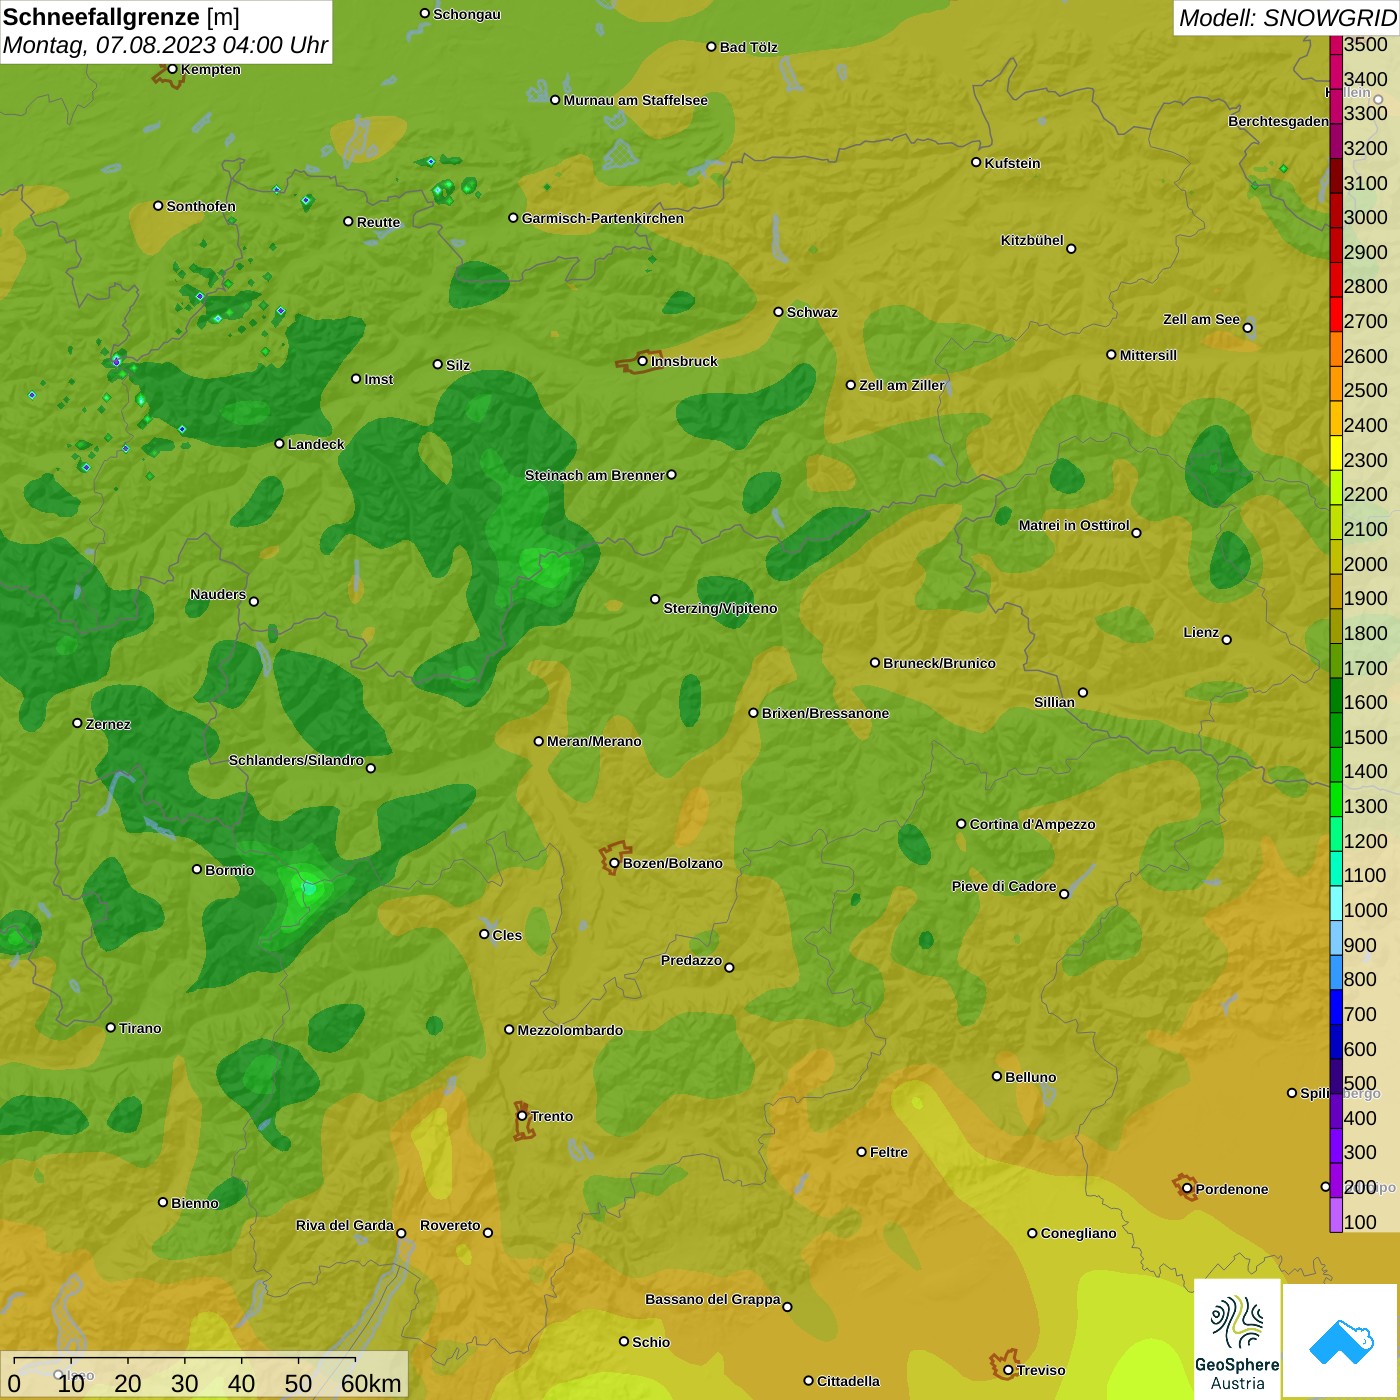Click the 'Cles' town label

(x=507, y=935)
